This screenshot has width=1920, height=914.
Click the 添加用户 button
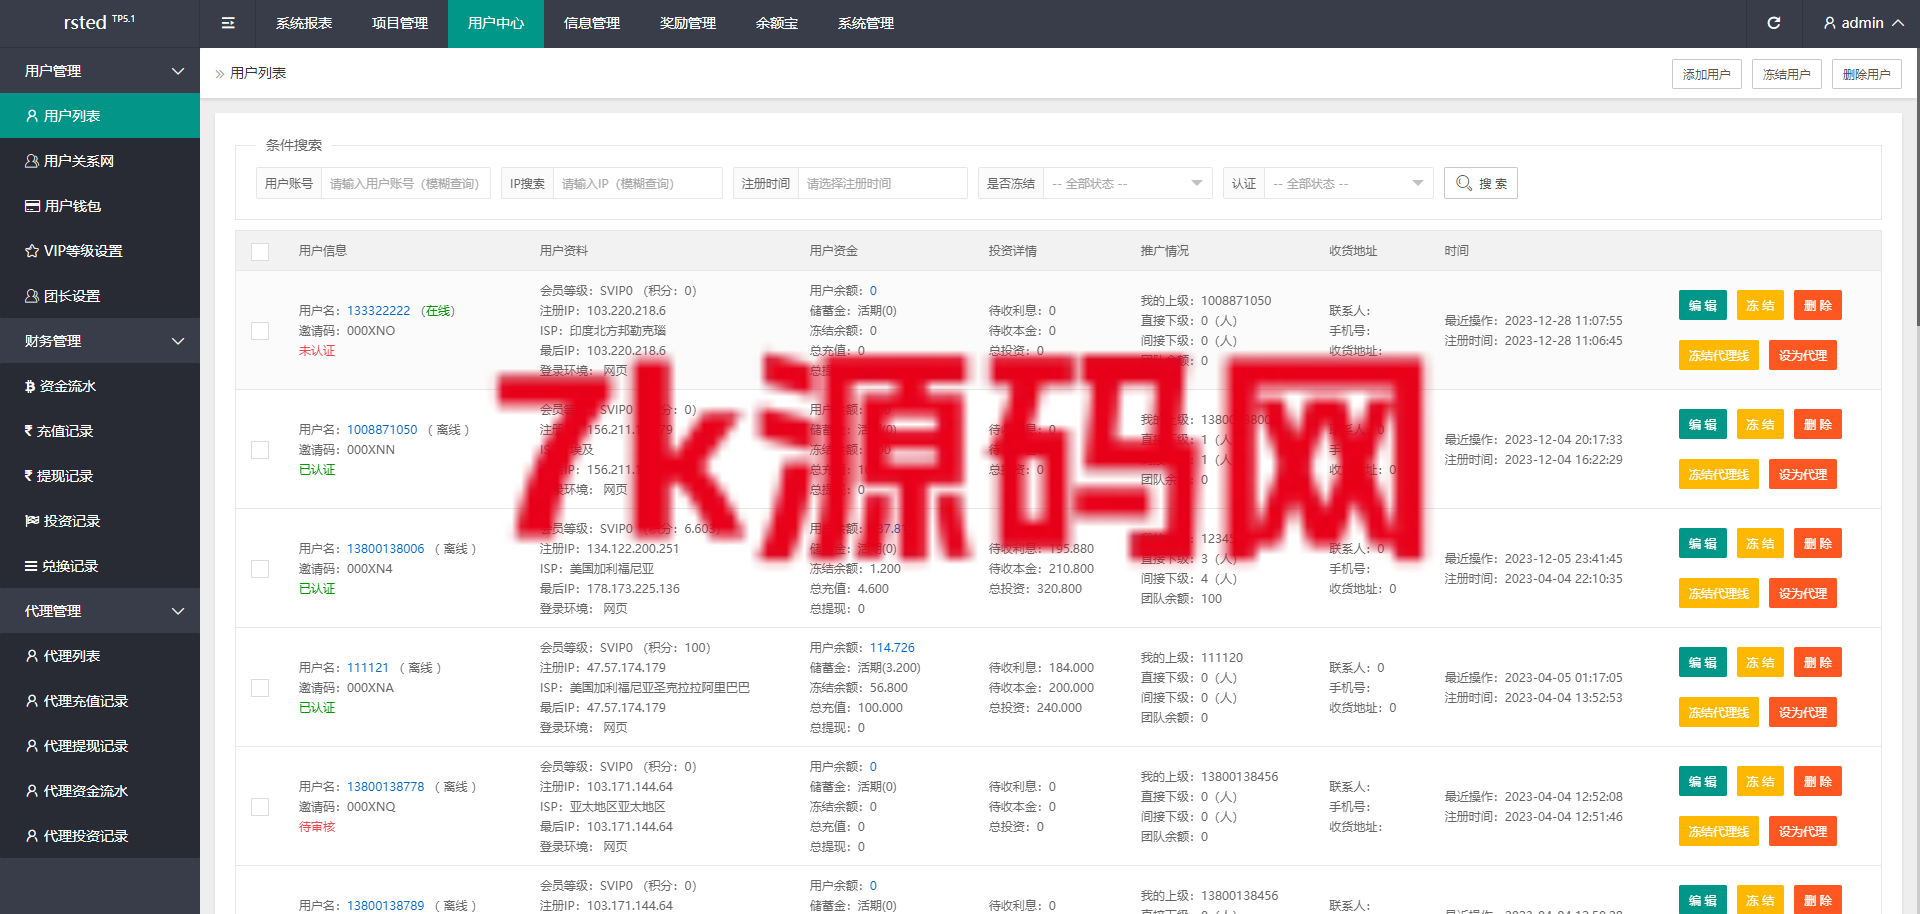tap(1707, 74)
